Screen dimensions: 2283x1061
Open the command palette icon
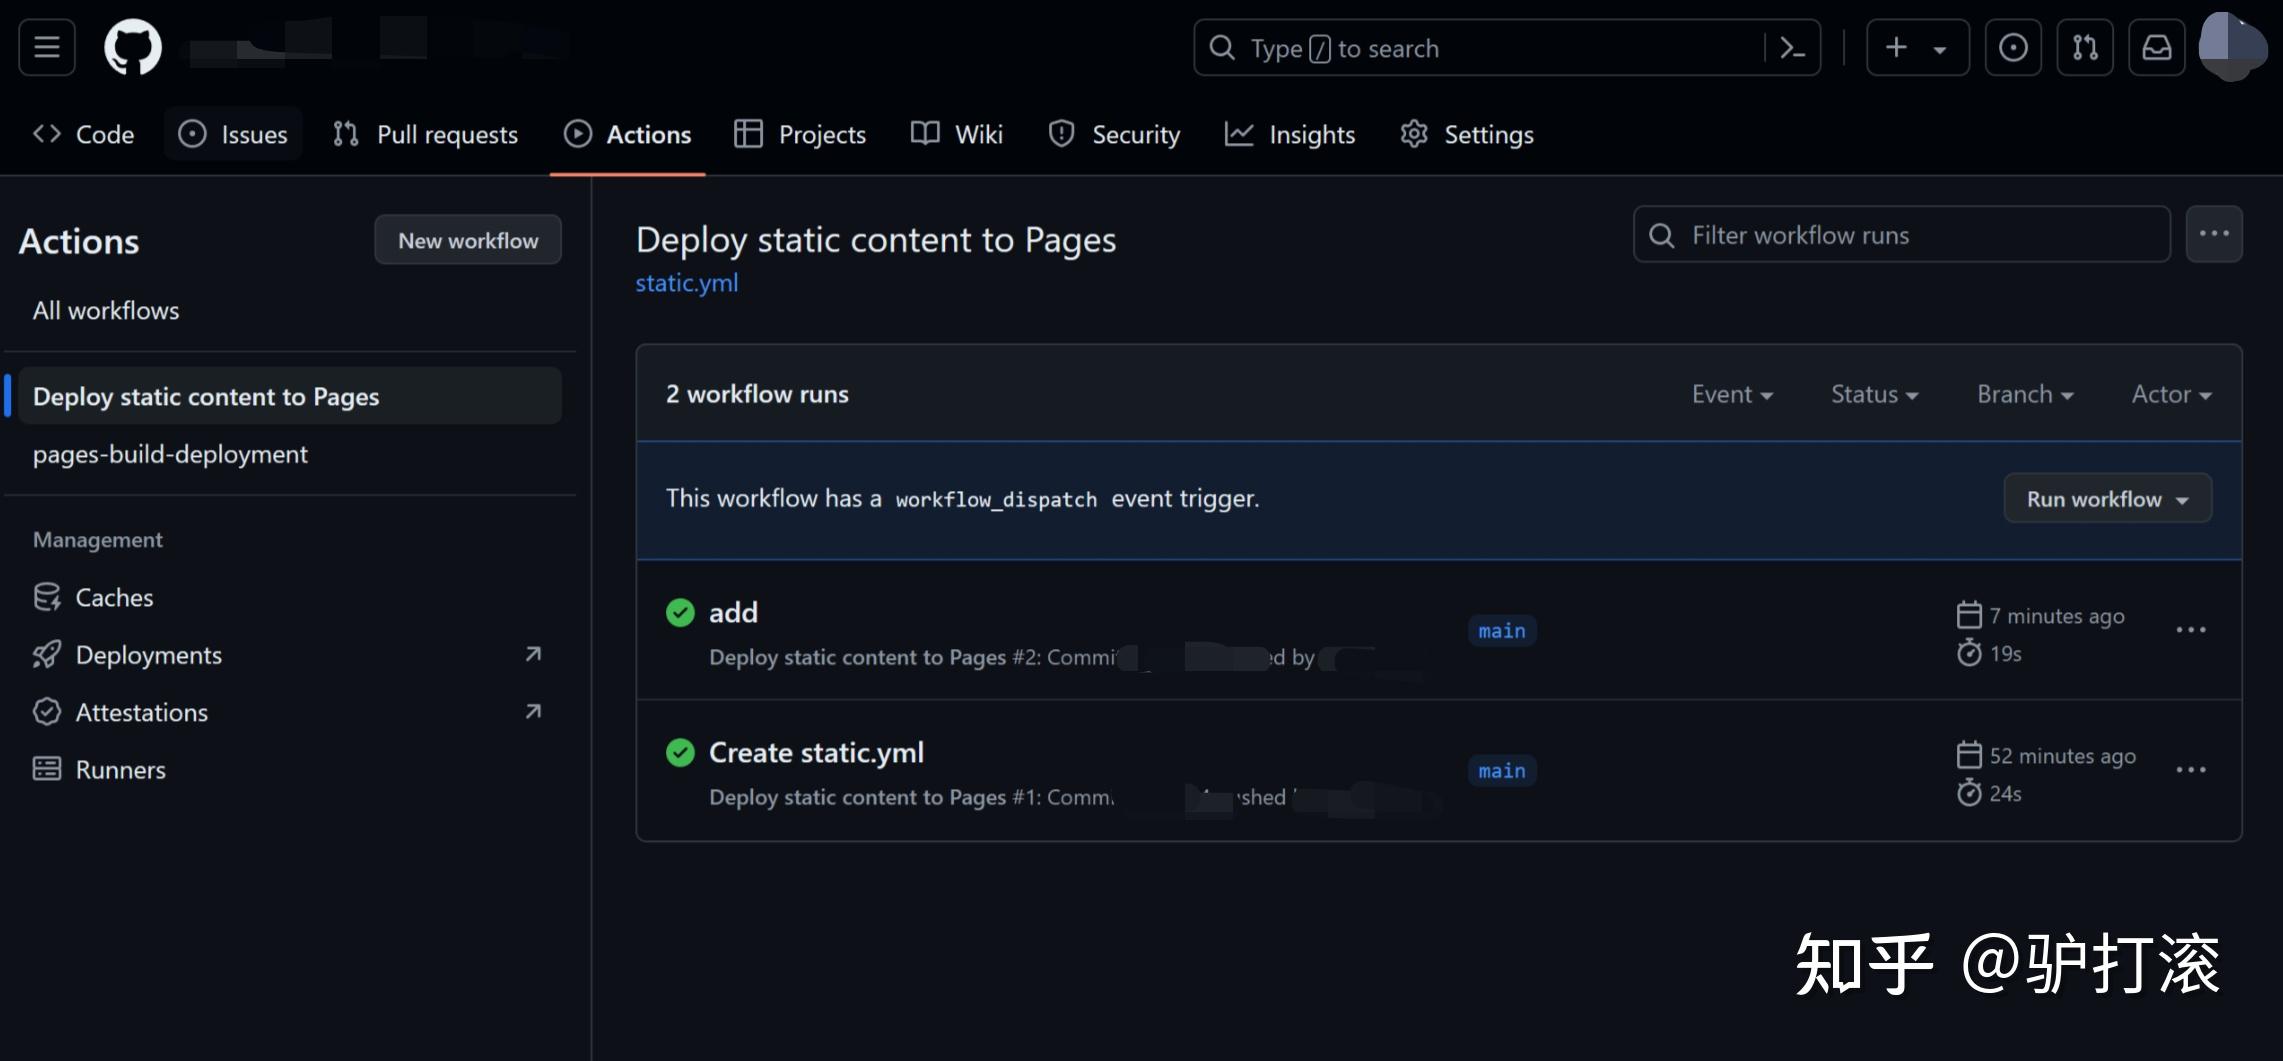(1793, 48)
